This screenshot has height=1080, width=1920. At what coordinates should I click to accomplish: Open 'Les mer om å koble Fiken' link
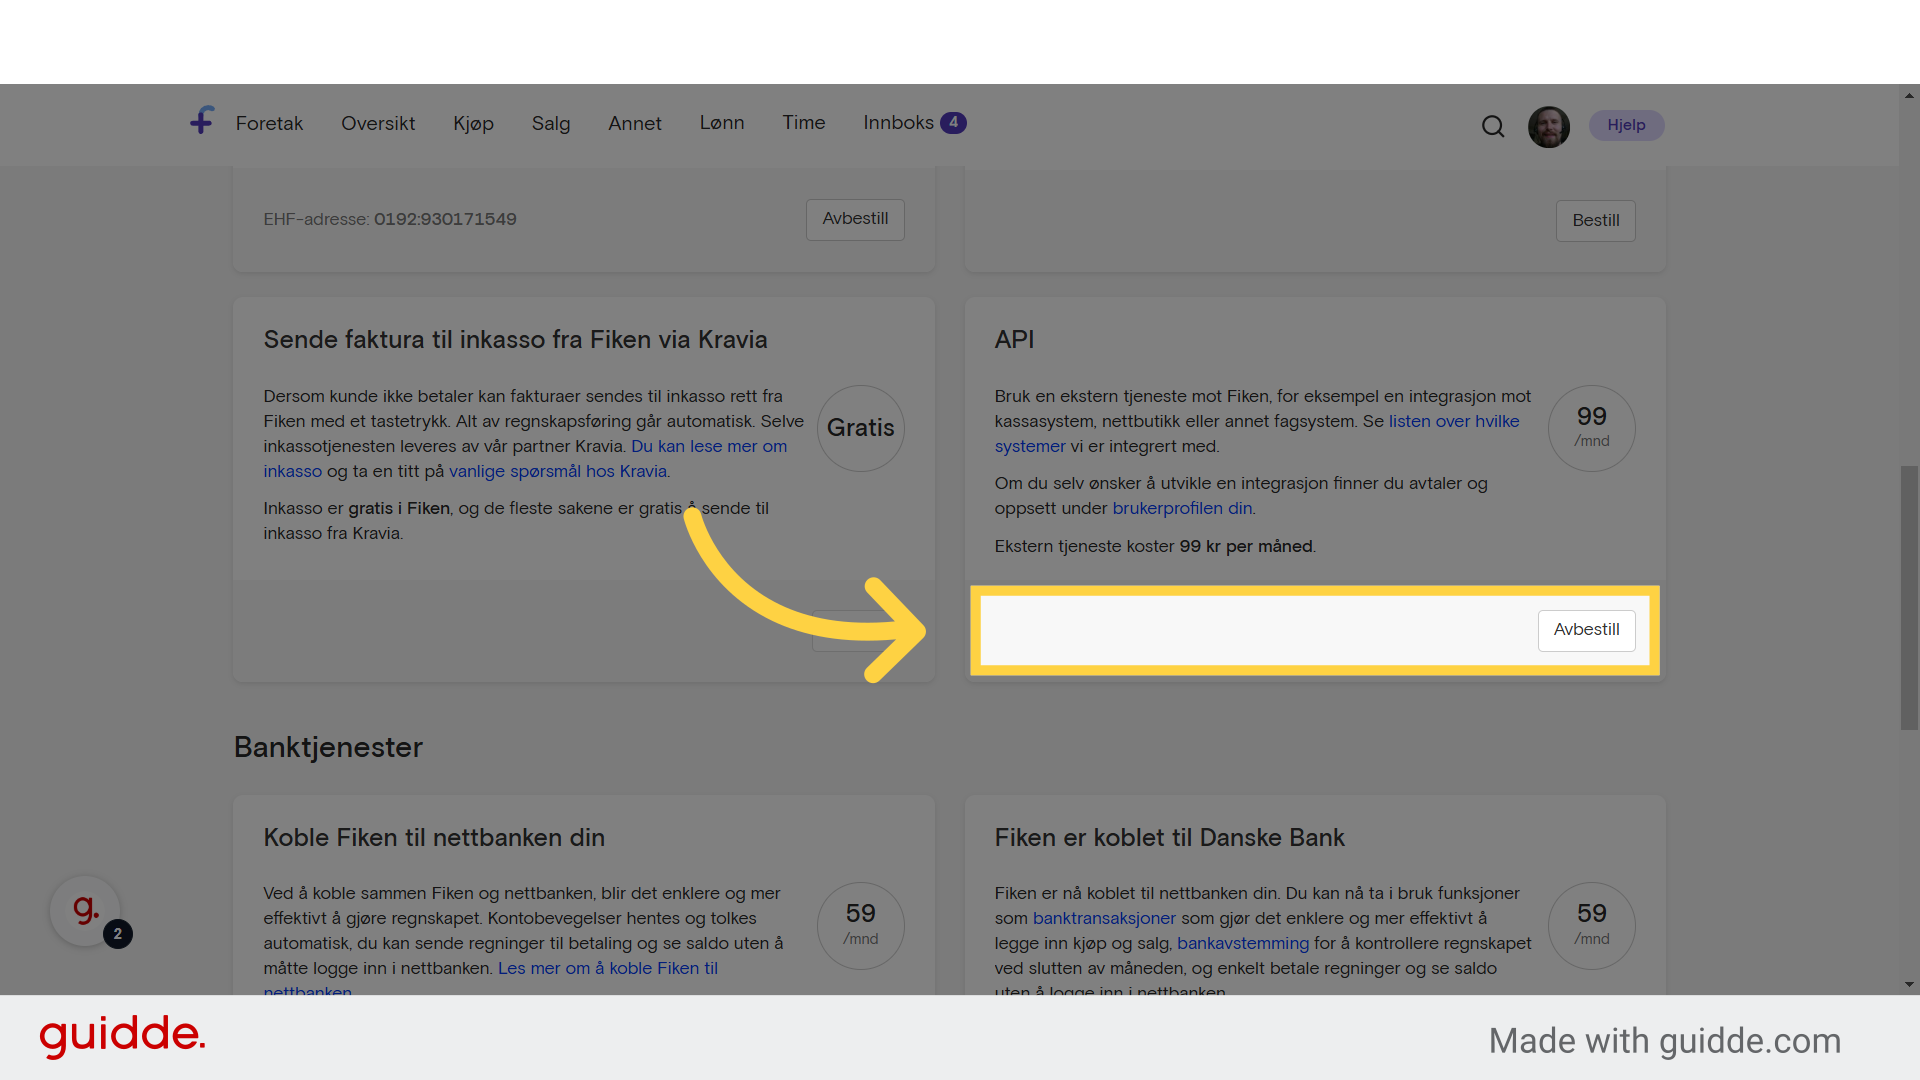[608, 968]
